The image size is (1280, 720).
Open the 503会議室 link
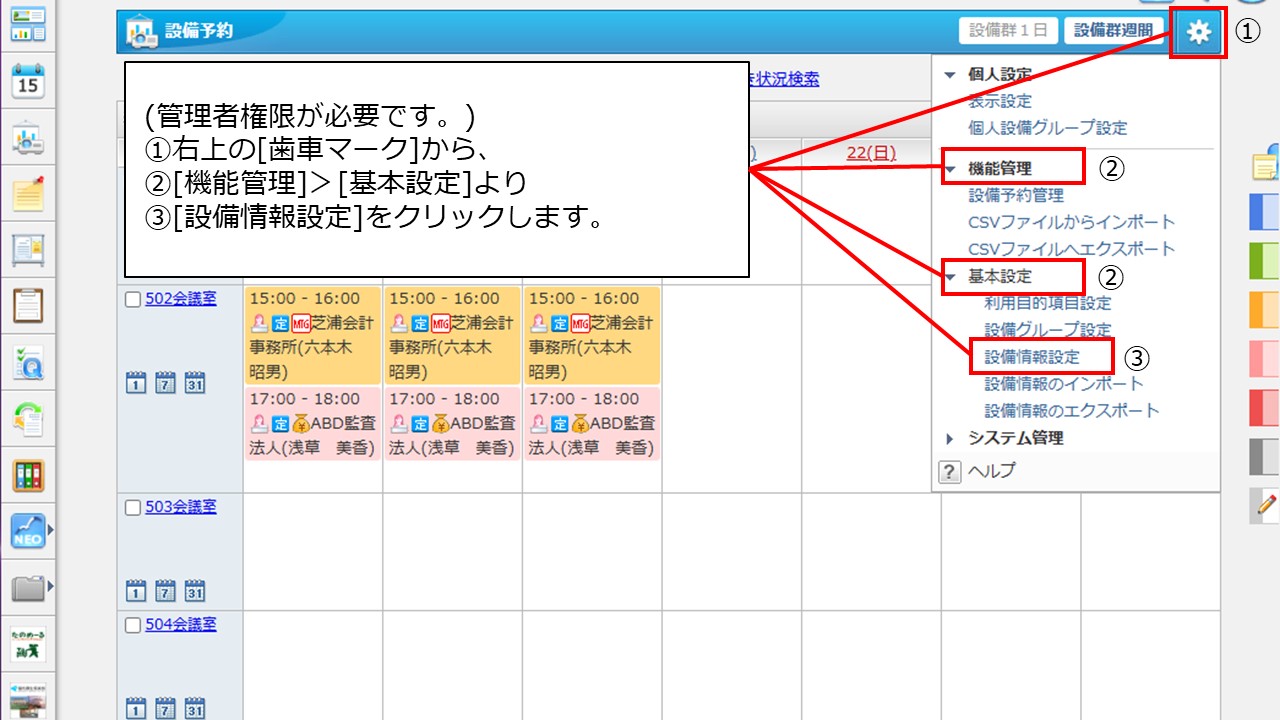[181, 507]
